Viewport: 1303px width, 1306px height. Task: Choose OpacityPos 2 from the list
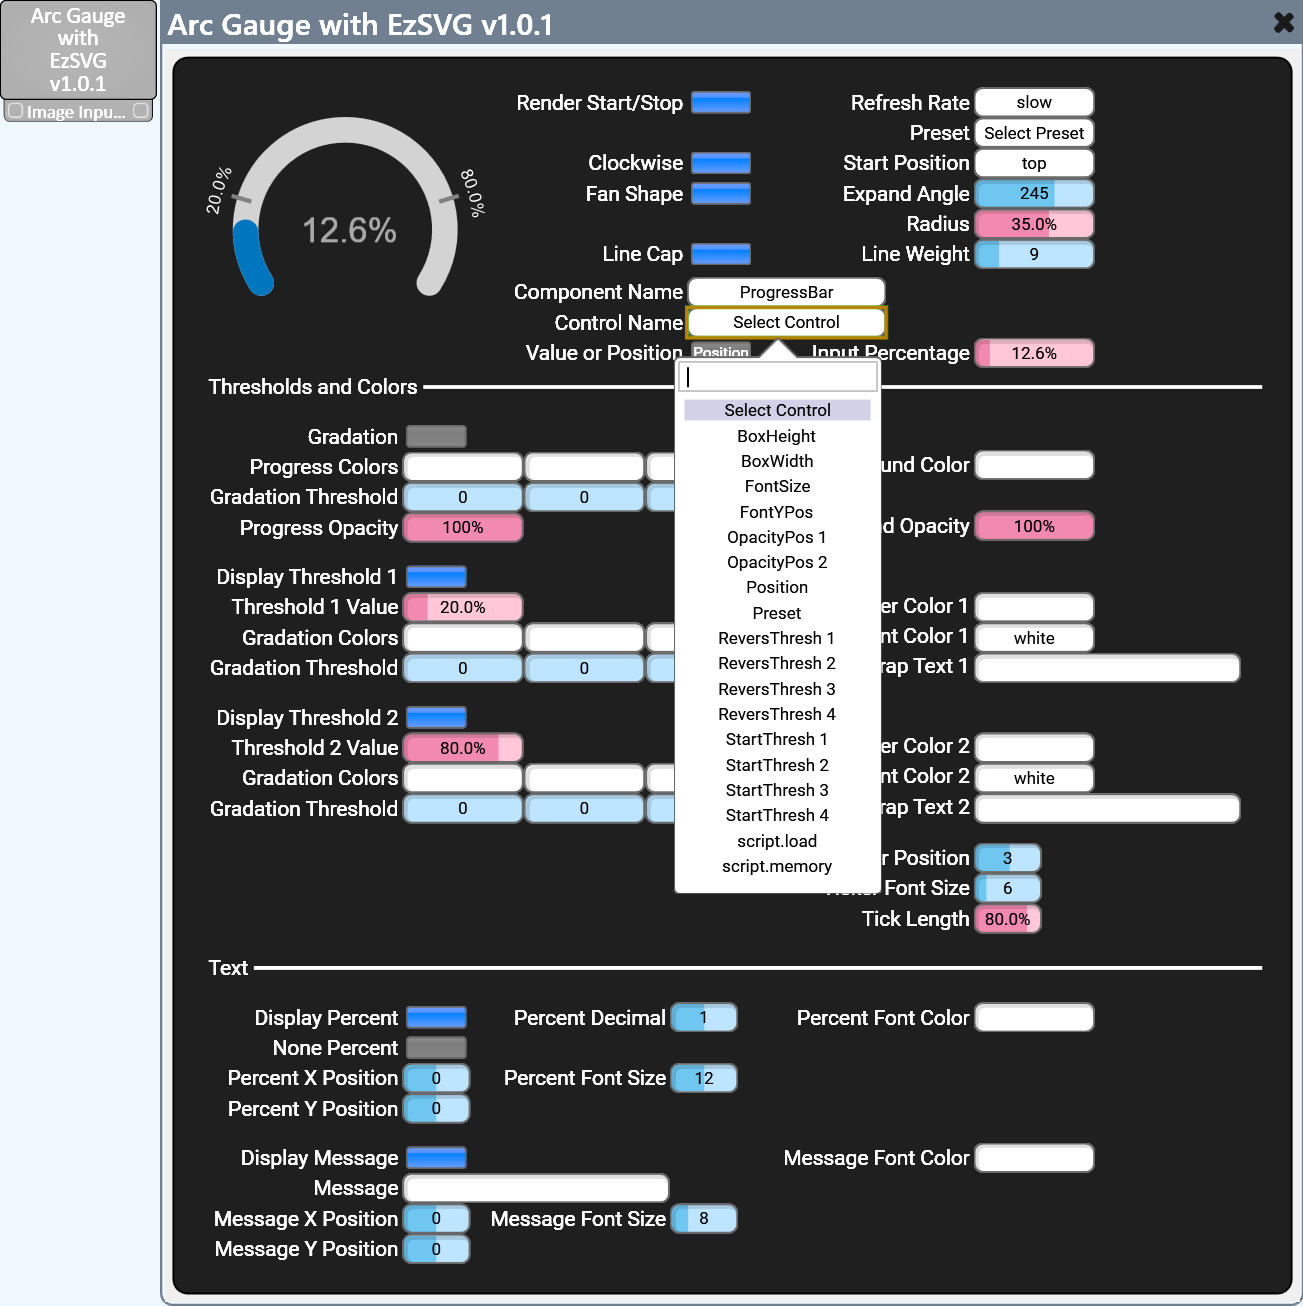(x=777, y=562)
